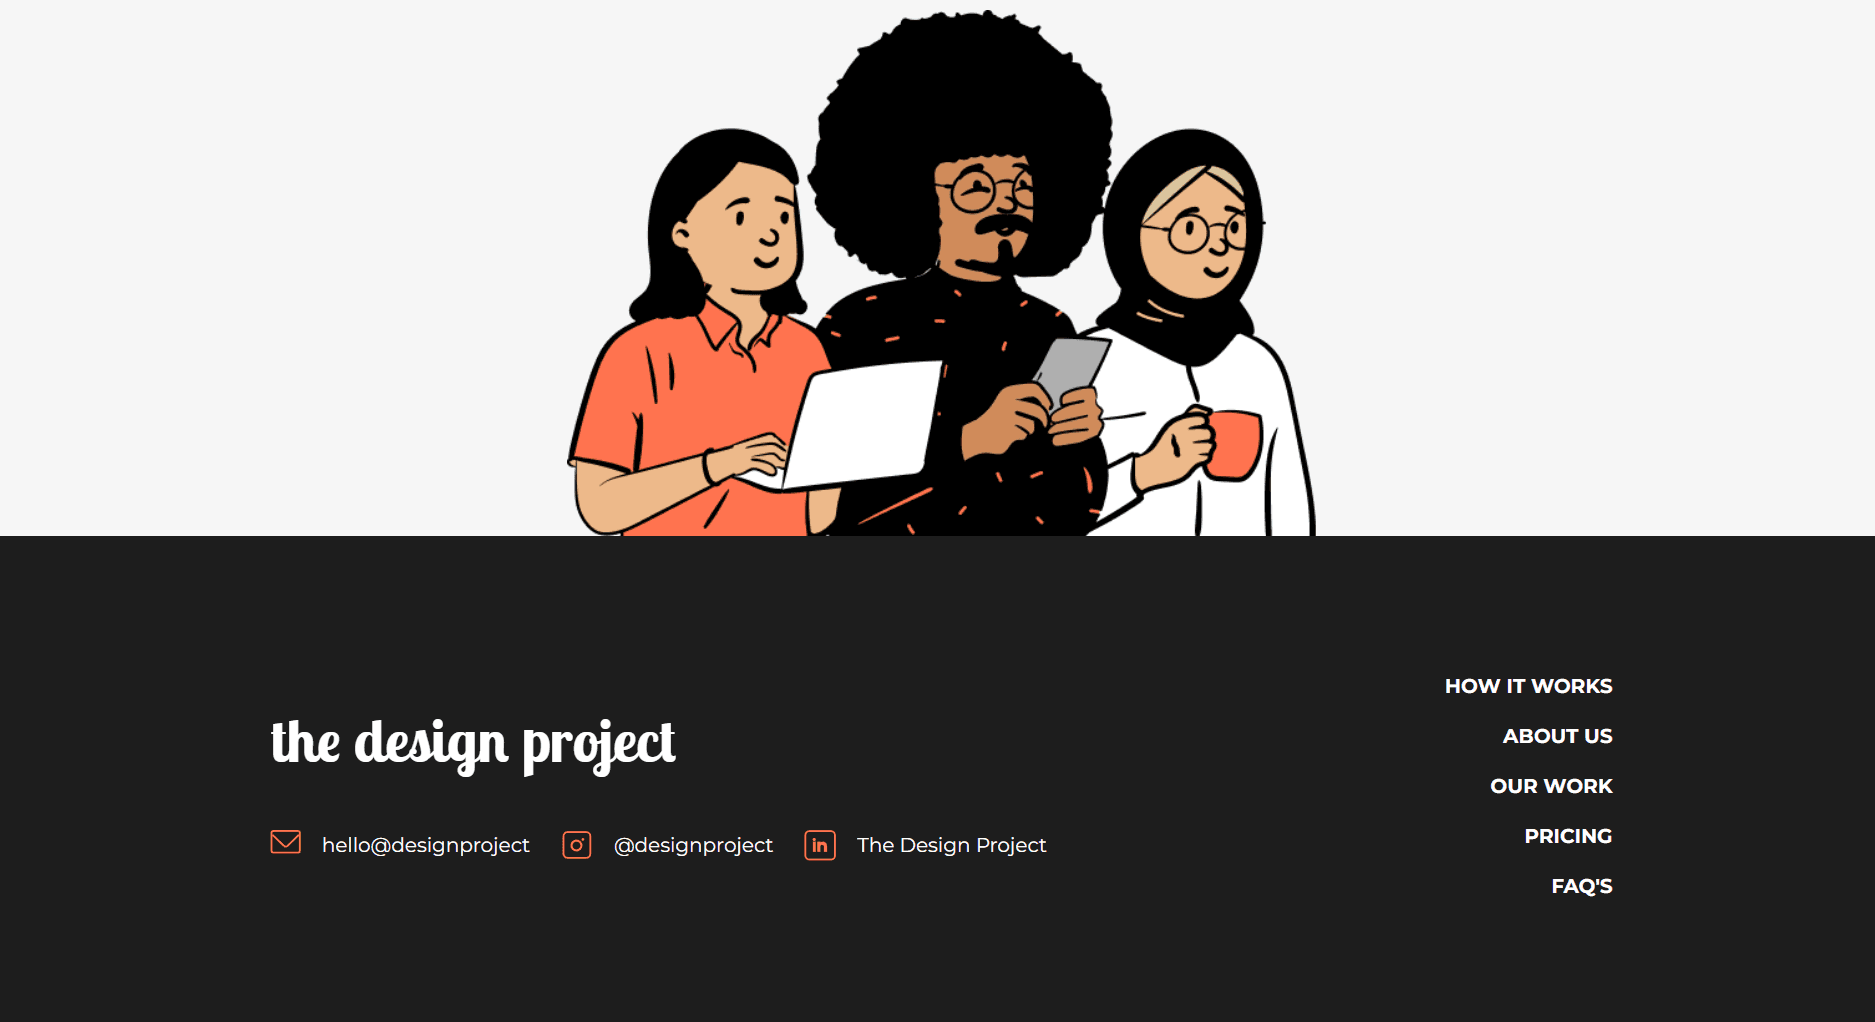Go to the PRICING page
1875x1022 pixels.
tap(1568, 836)
